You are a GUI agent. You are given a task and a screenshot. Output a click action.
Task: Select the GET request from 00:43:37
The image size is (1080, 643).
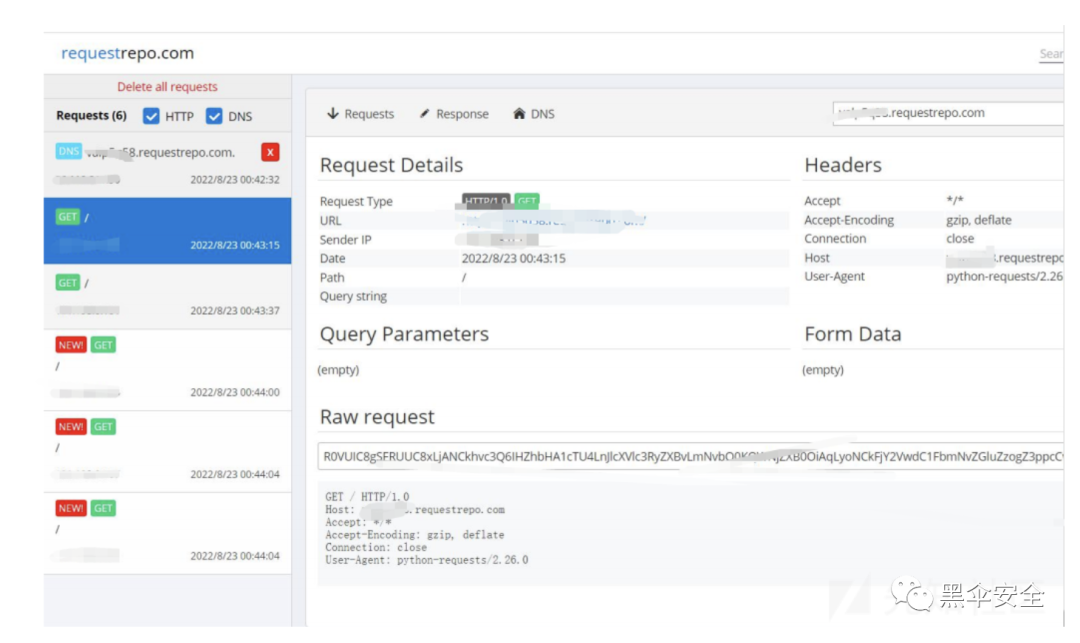pos(167,297)
